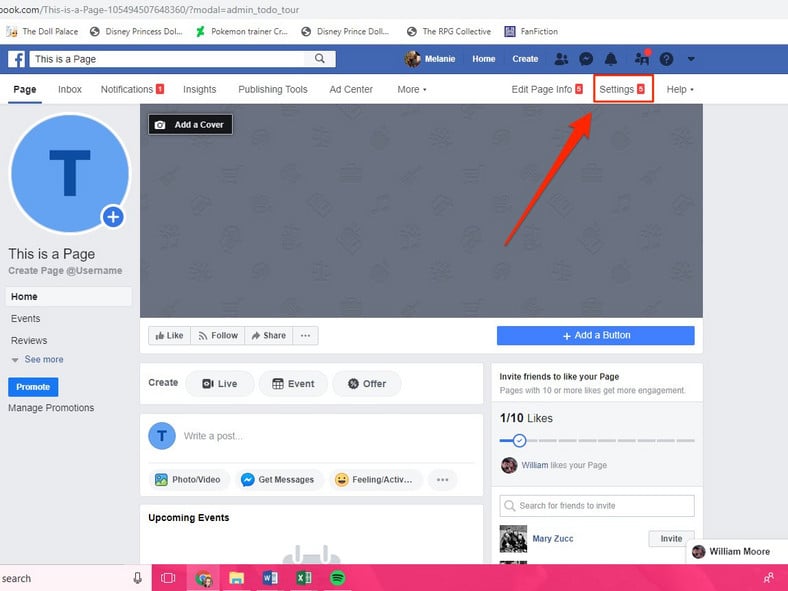Open the ellipsis menu beside Share
788x591 pixels.
[x=306, y=335]
